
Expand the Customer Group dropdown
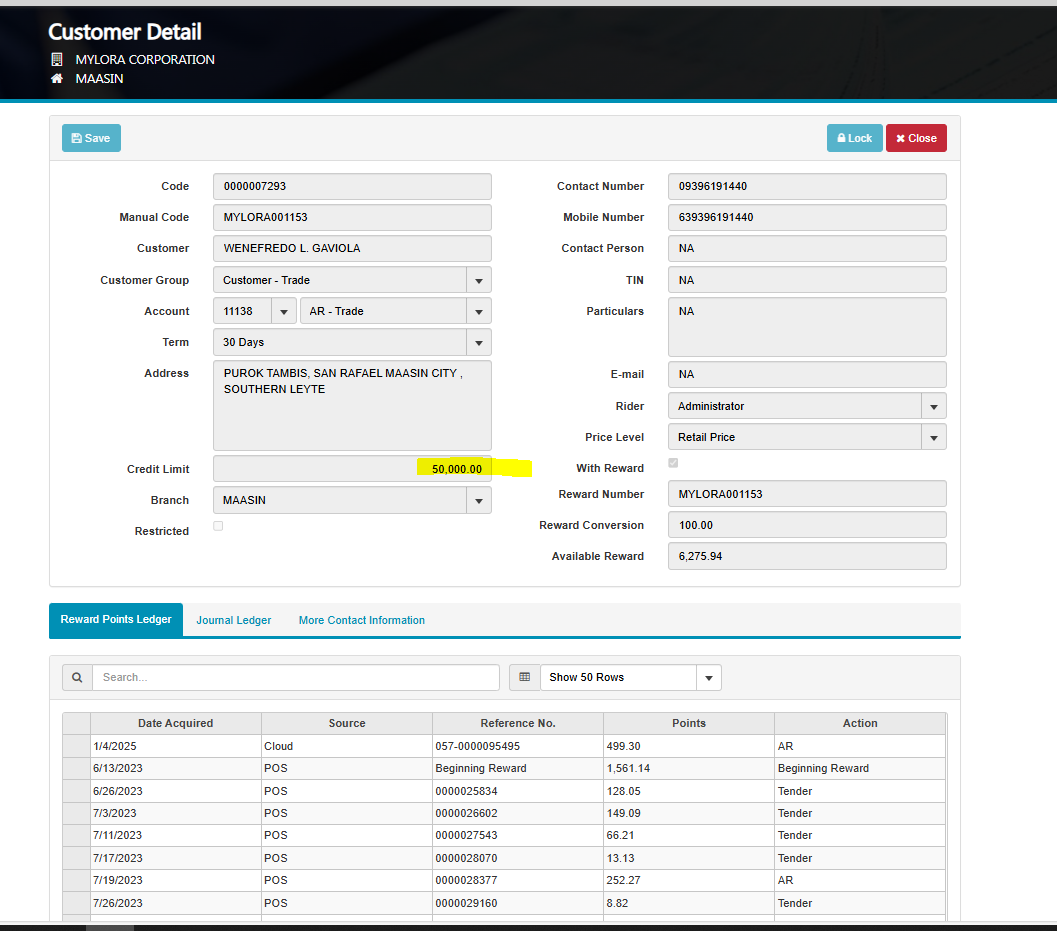(x=478, y=280)
